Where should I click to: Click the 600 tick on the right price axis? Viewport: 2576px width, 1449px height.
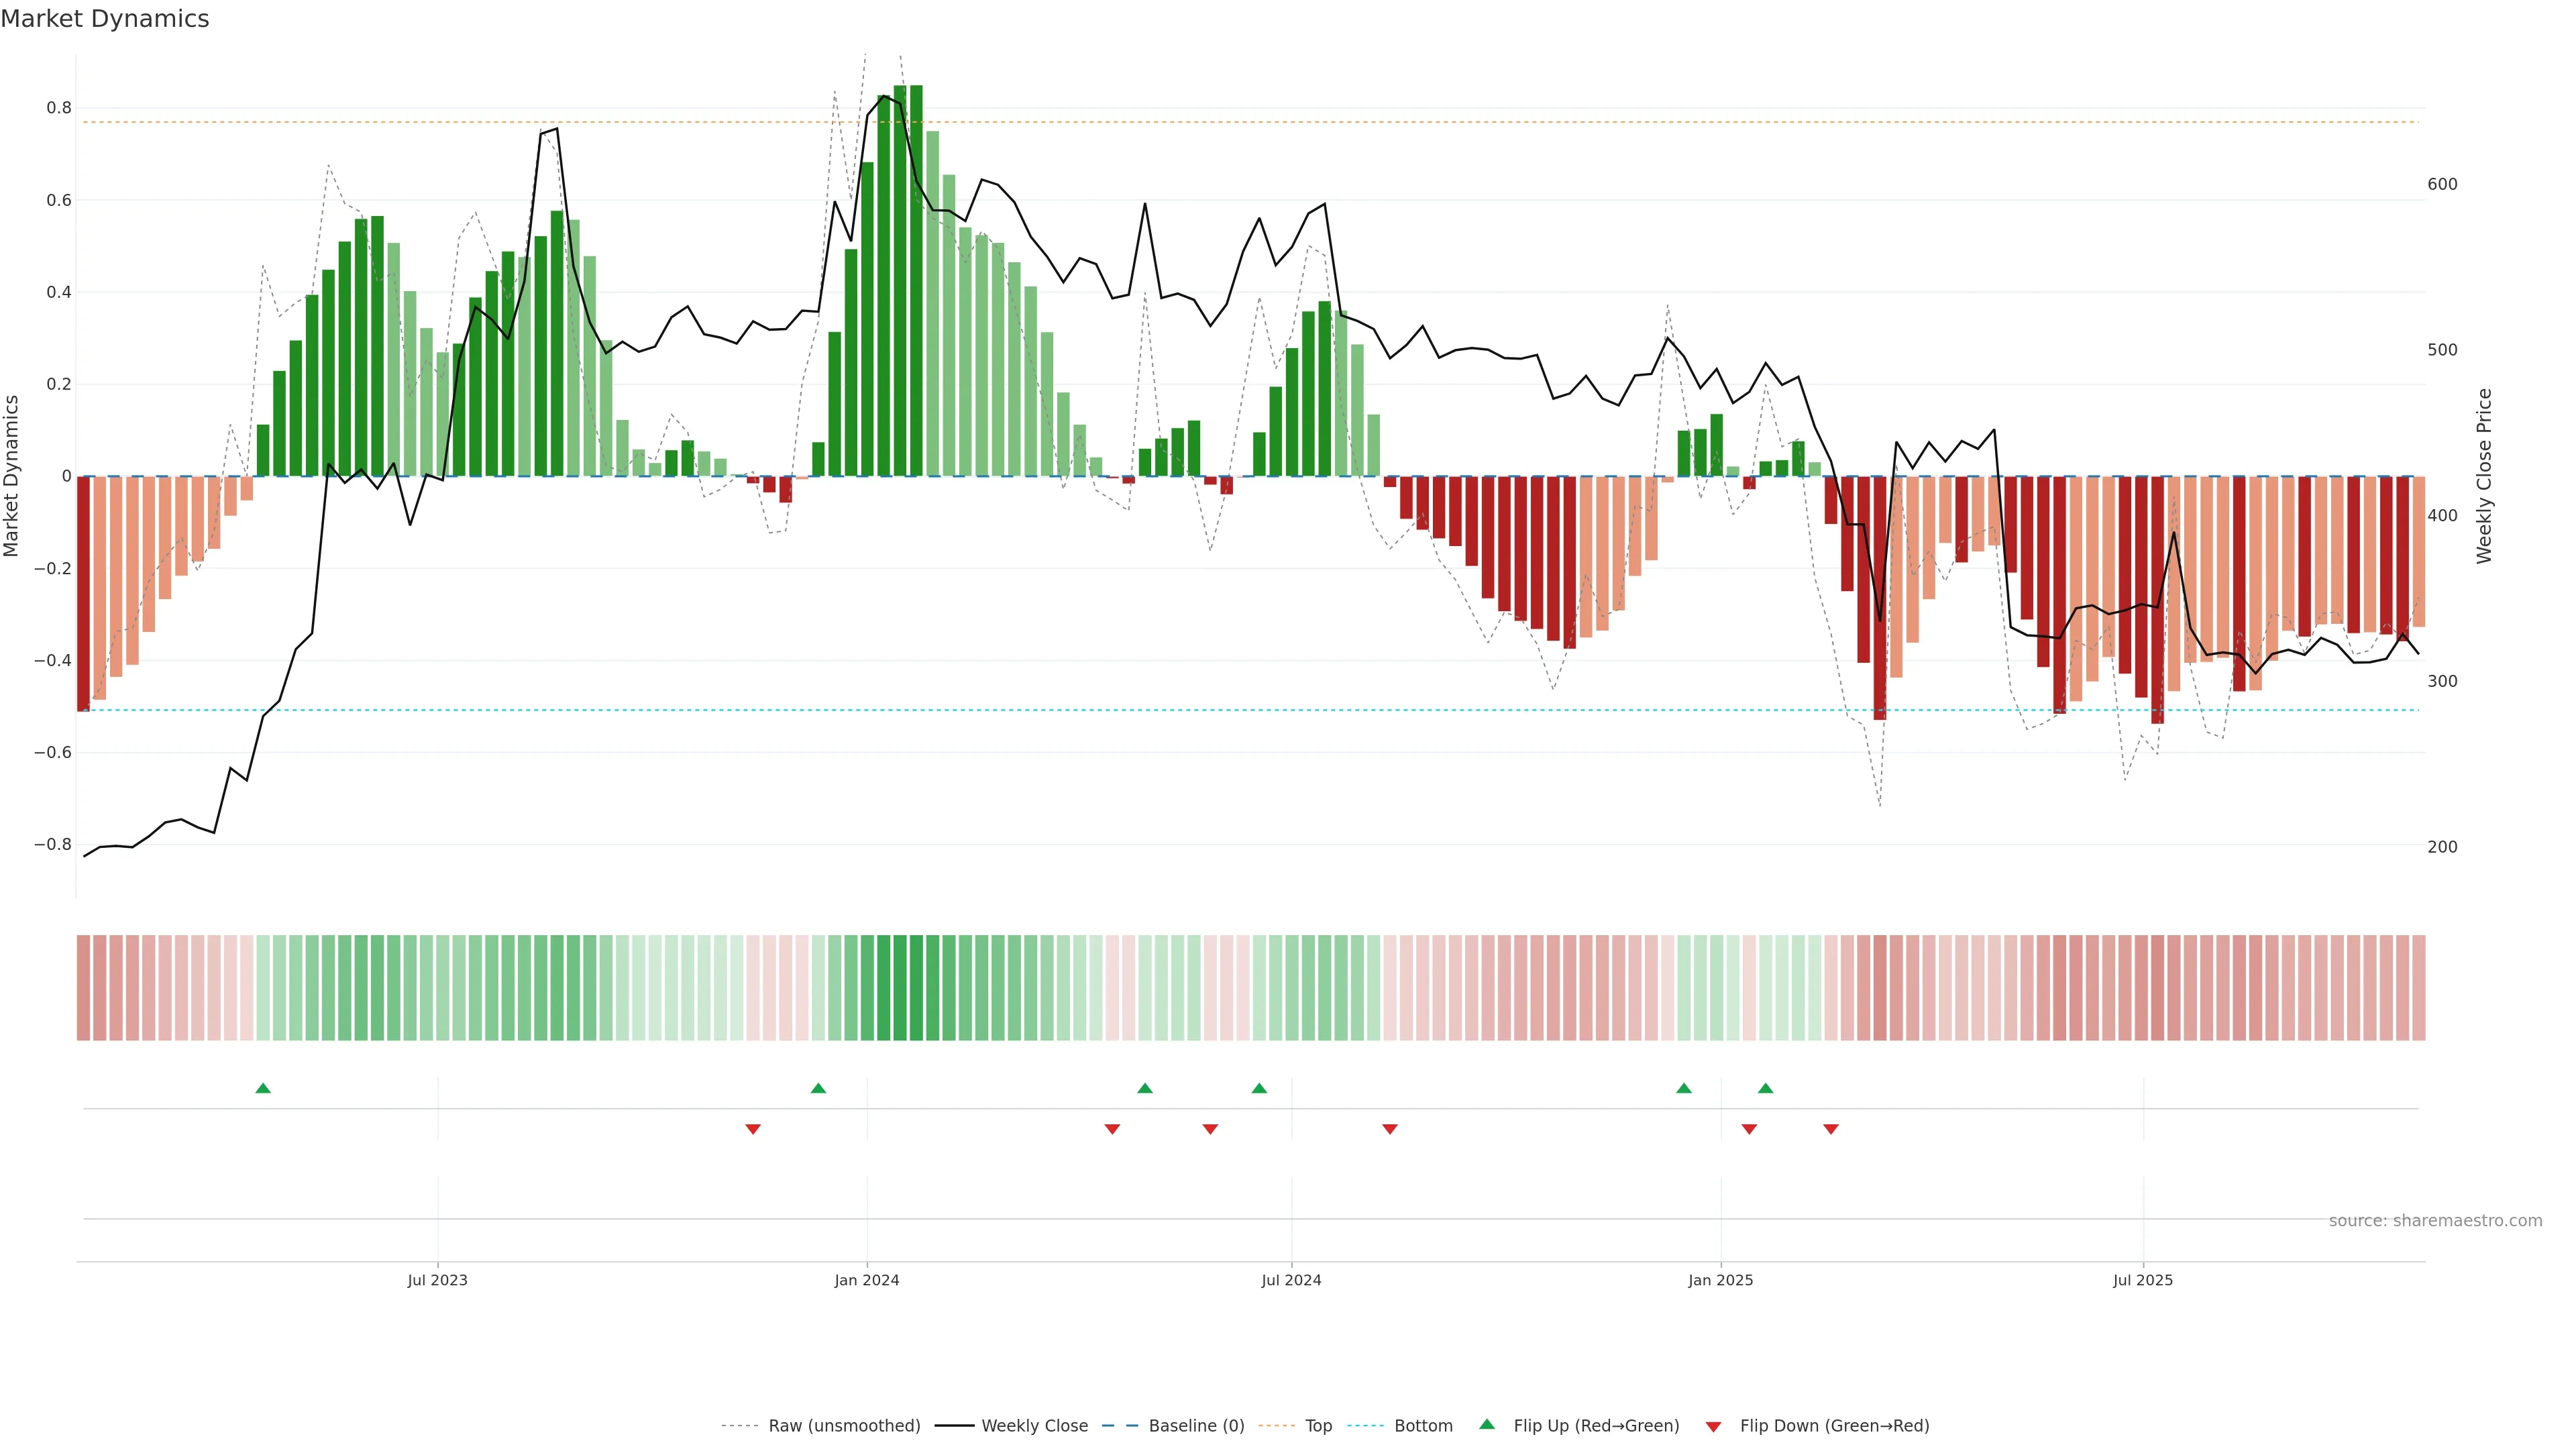point(2442,184)
